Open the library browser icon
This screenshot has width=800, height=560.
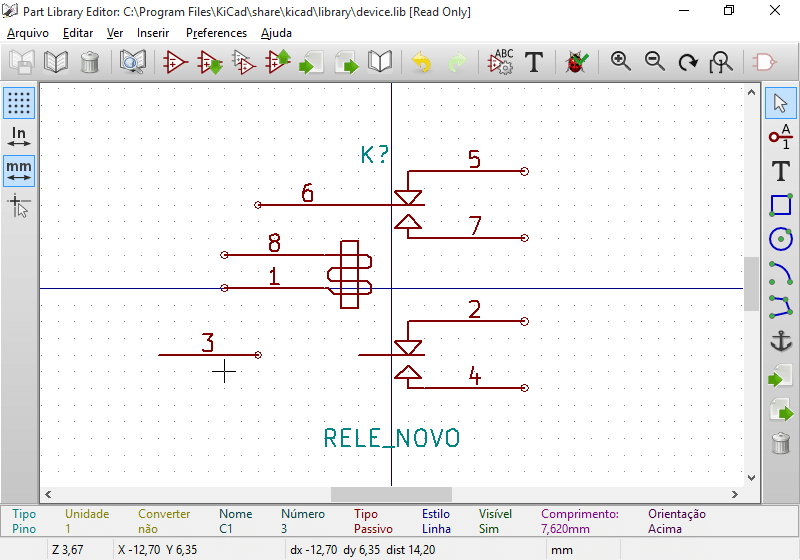coord(132,62)
